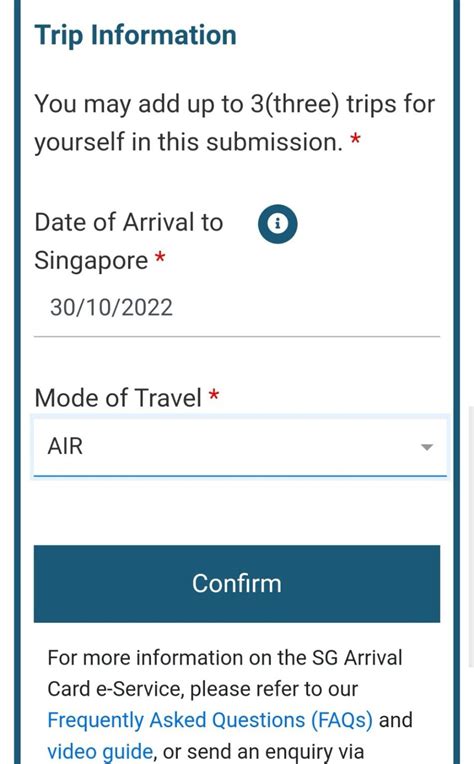Open the Mode of Travel dropdown
This screenshot has height=764, width=474.
[240, 446]
